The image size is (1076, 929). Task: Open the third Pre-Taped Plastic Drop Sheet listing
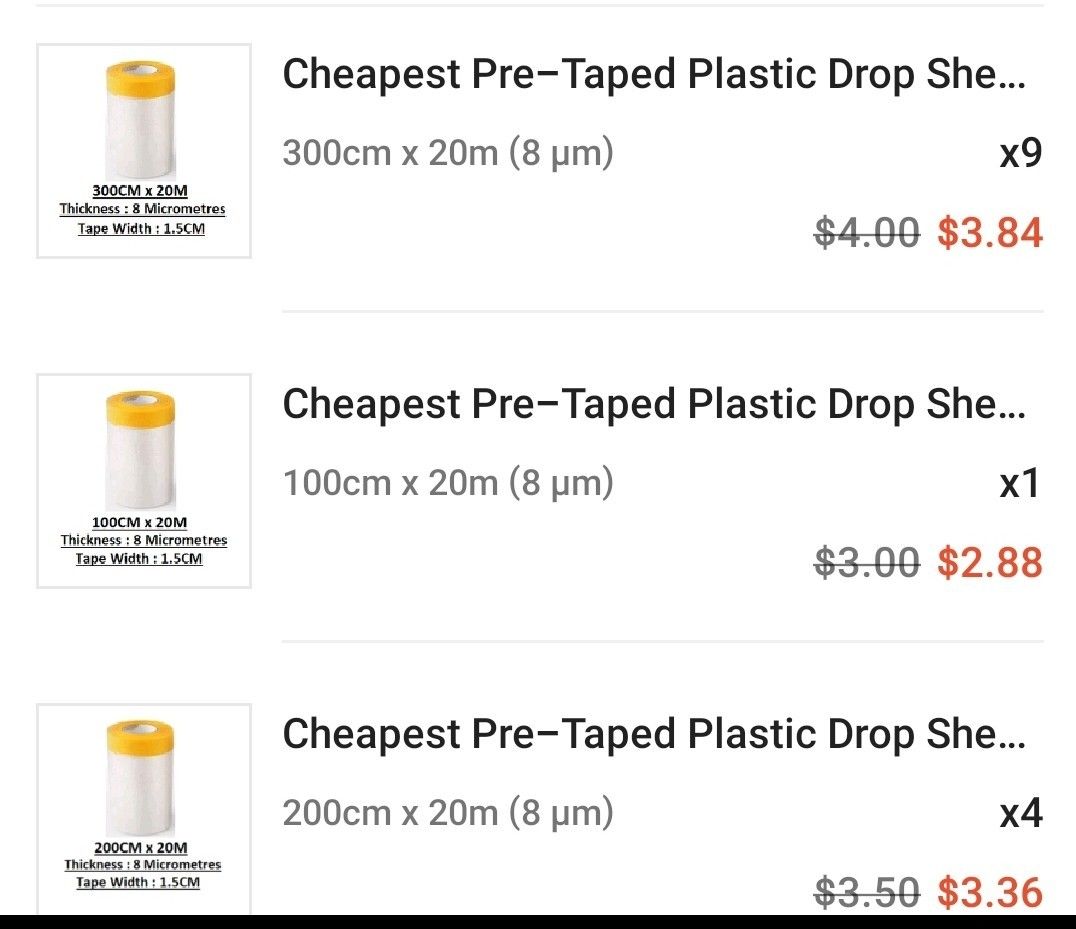(655, 733)
